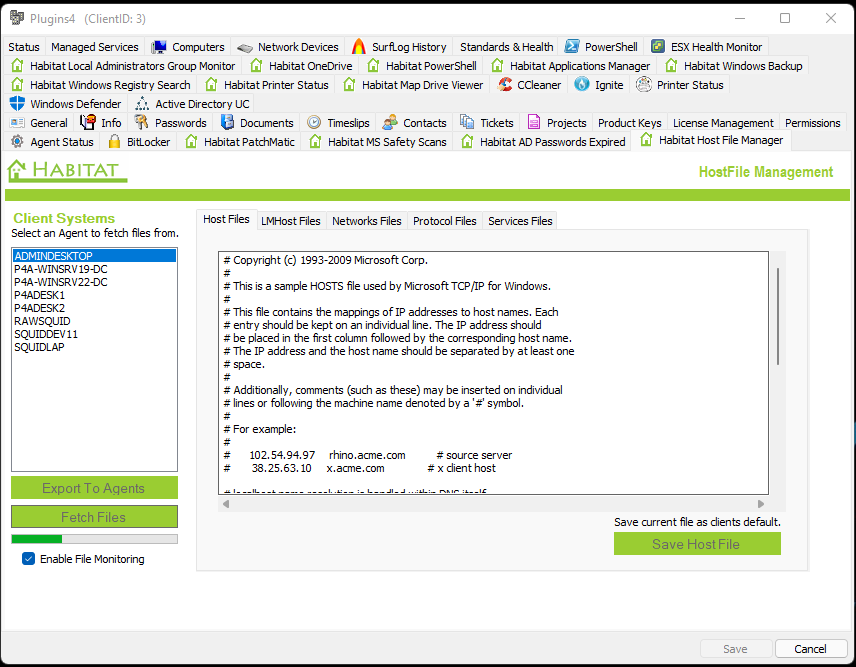The height and width of the screenshot is (667, 856).
Task: Click the Tickets icon
Action: click(467, 122)
